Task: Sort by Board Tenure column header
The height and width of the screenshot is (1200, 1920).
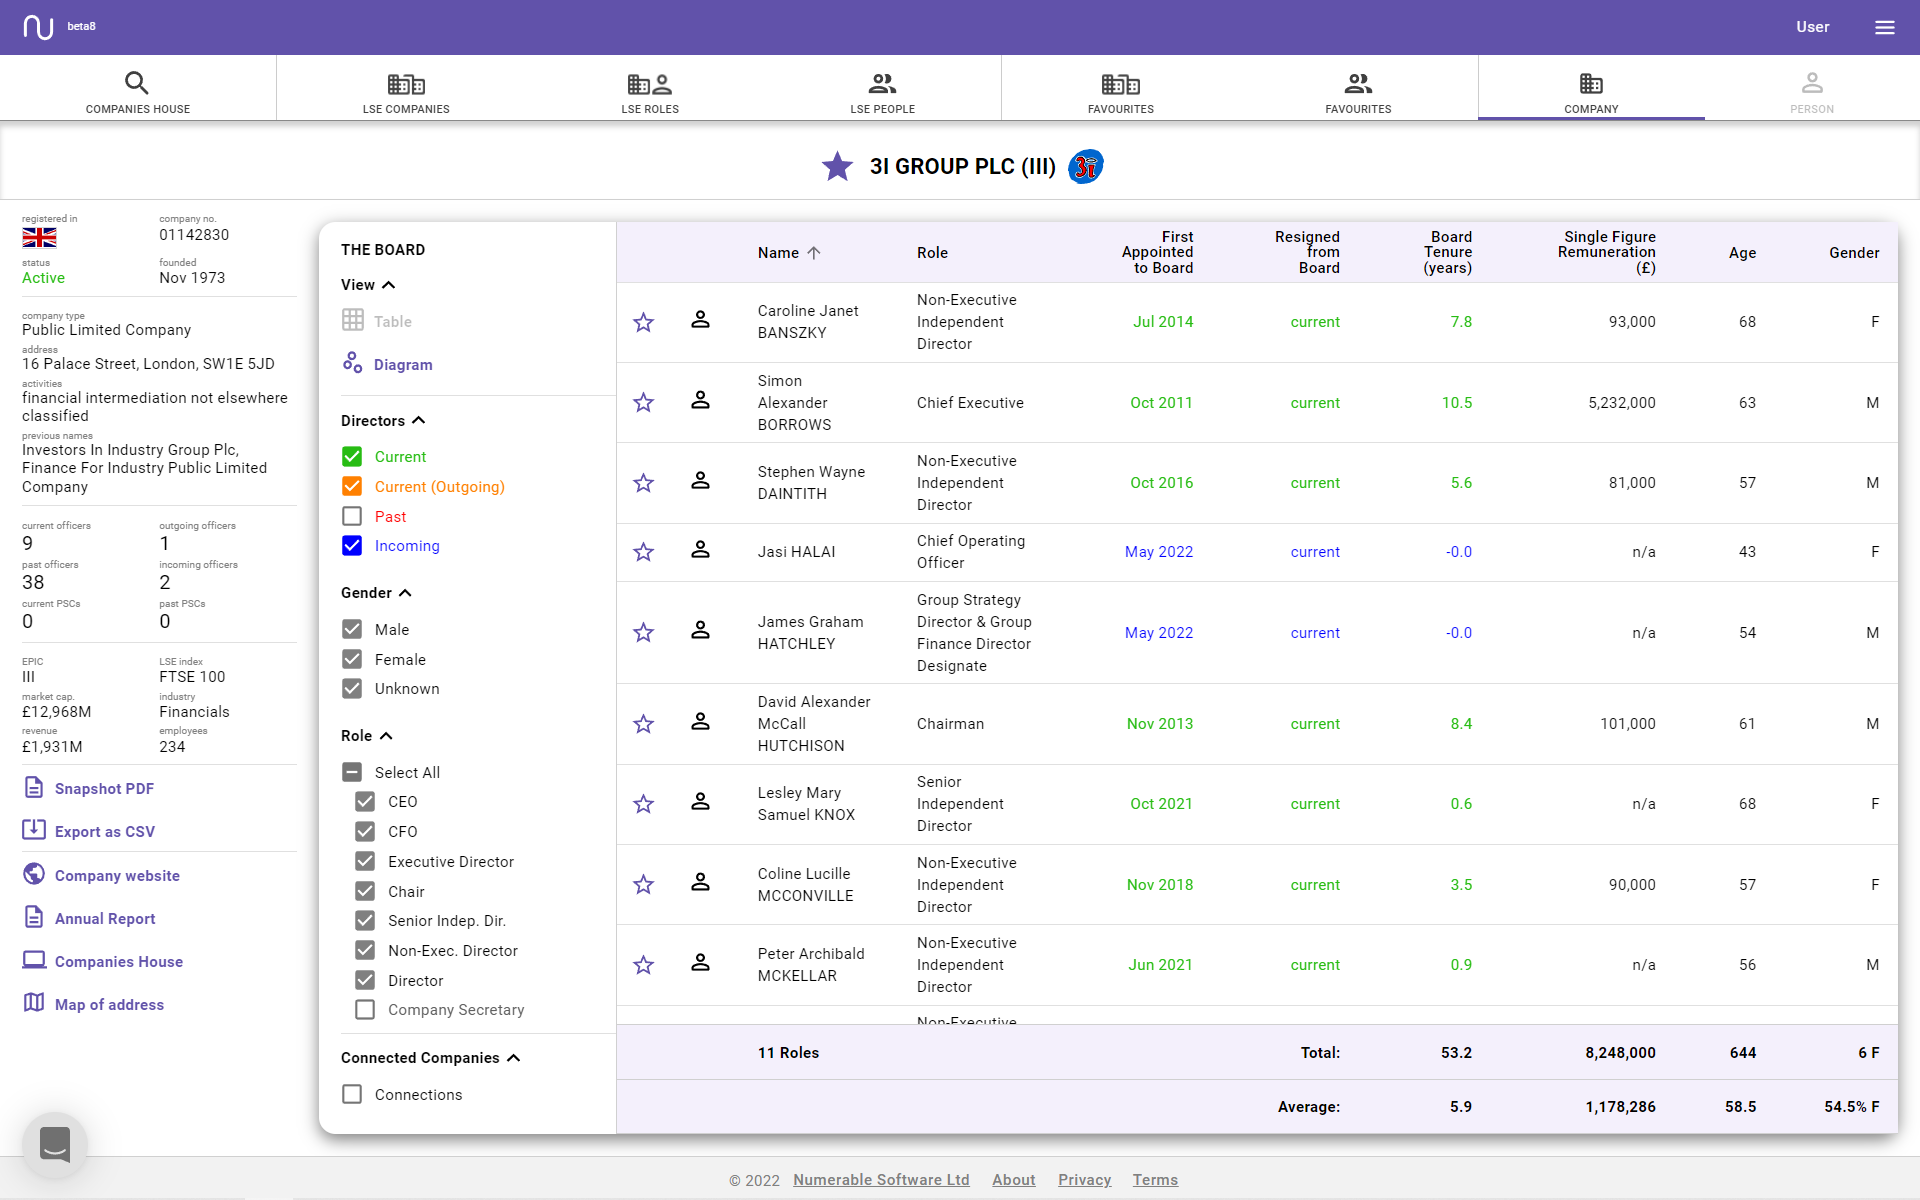Action: [1447, 252]
